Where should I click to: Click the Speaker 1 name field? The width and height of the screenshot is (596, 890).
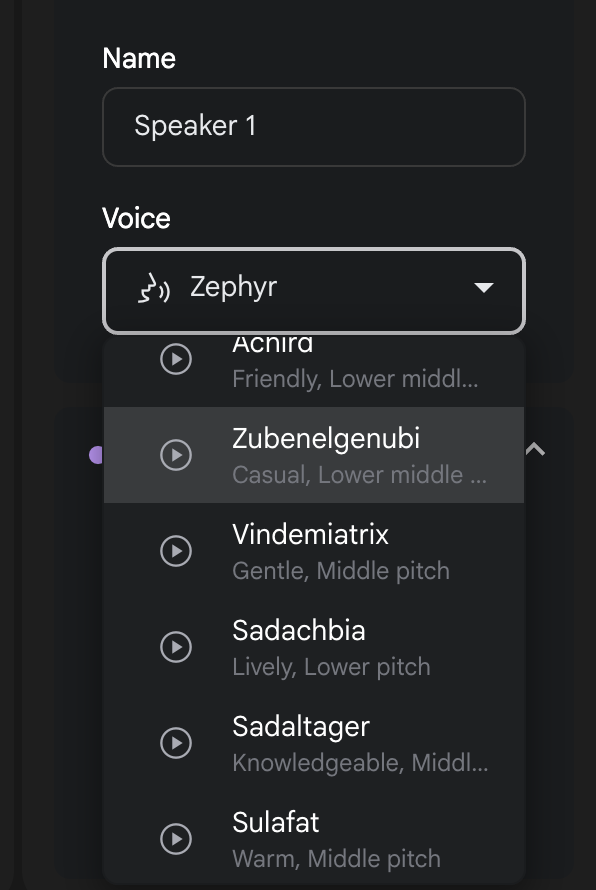click(x=314, y=127)
